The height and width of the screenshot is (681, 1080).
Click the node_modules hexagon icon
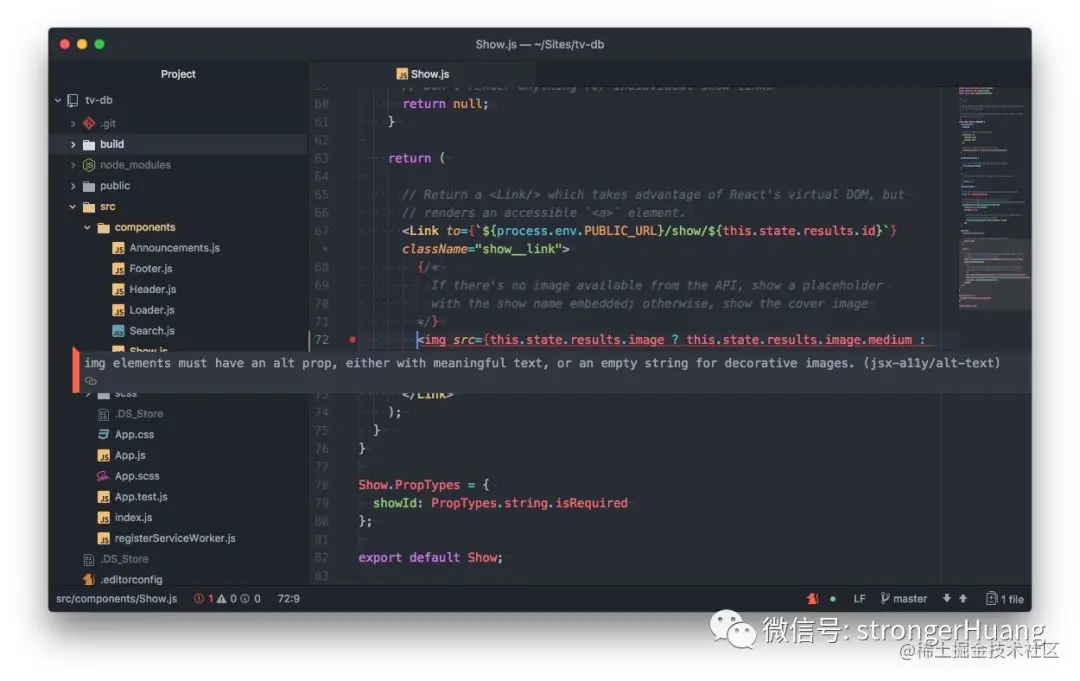89,165
